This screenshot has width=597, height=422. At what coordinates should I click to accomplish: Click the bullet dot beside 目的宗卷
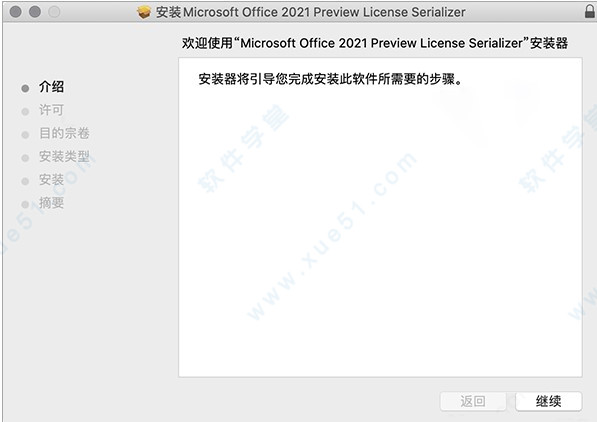(25, 135)
